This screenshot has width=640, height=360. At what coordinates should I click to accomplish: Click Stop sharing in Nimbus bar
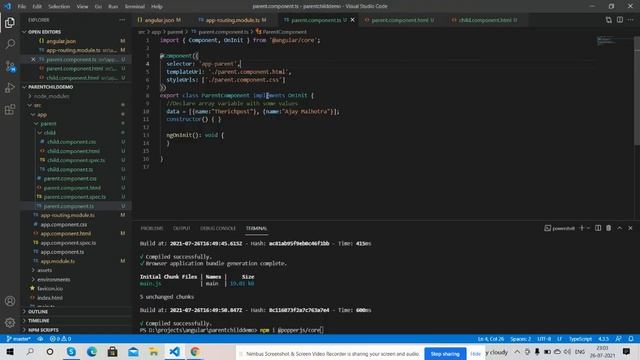tap(445, 354)
